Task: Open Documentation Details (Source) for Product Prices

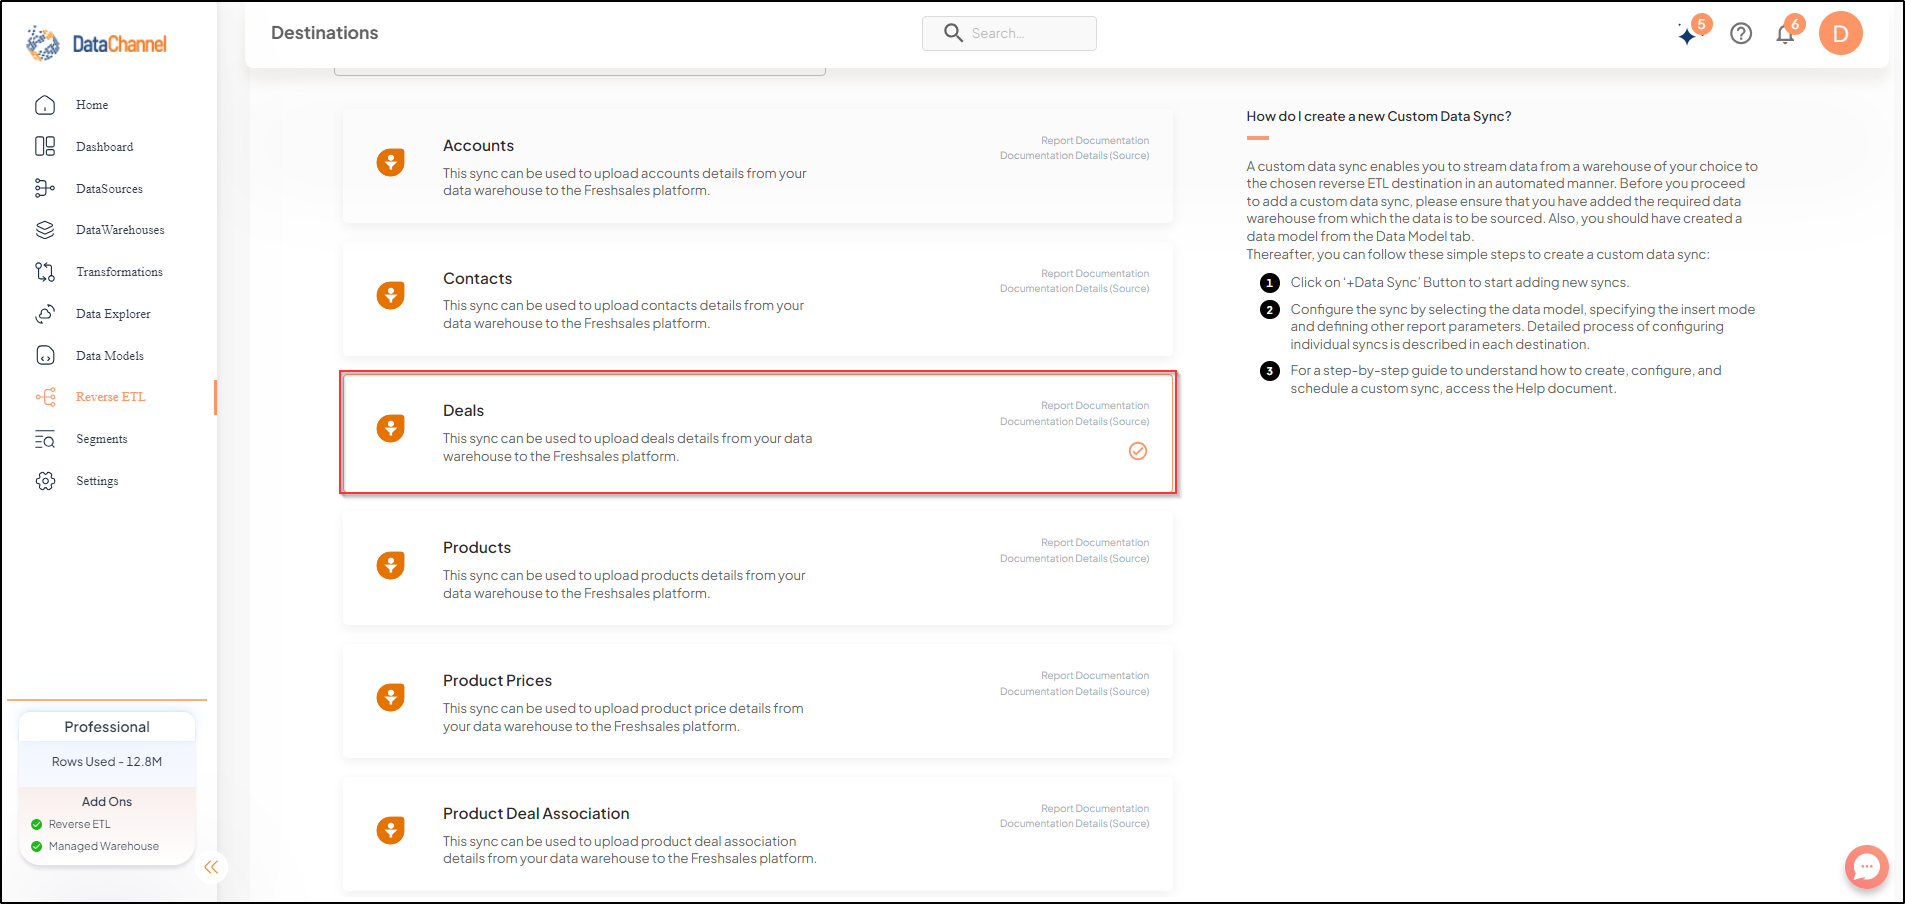Action: [1075, 692]
